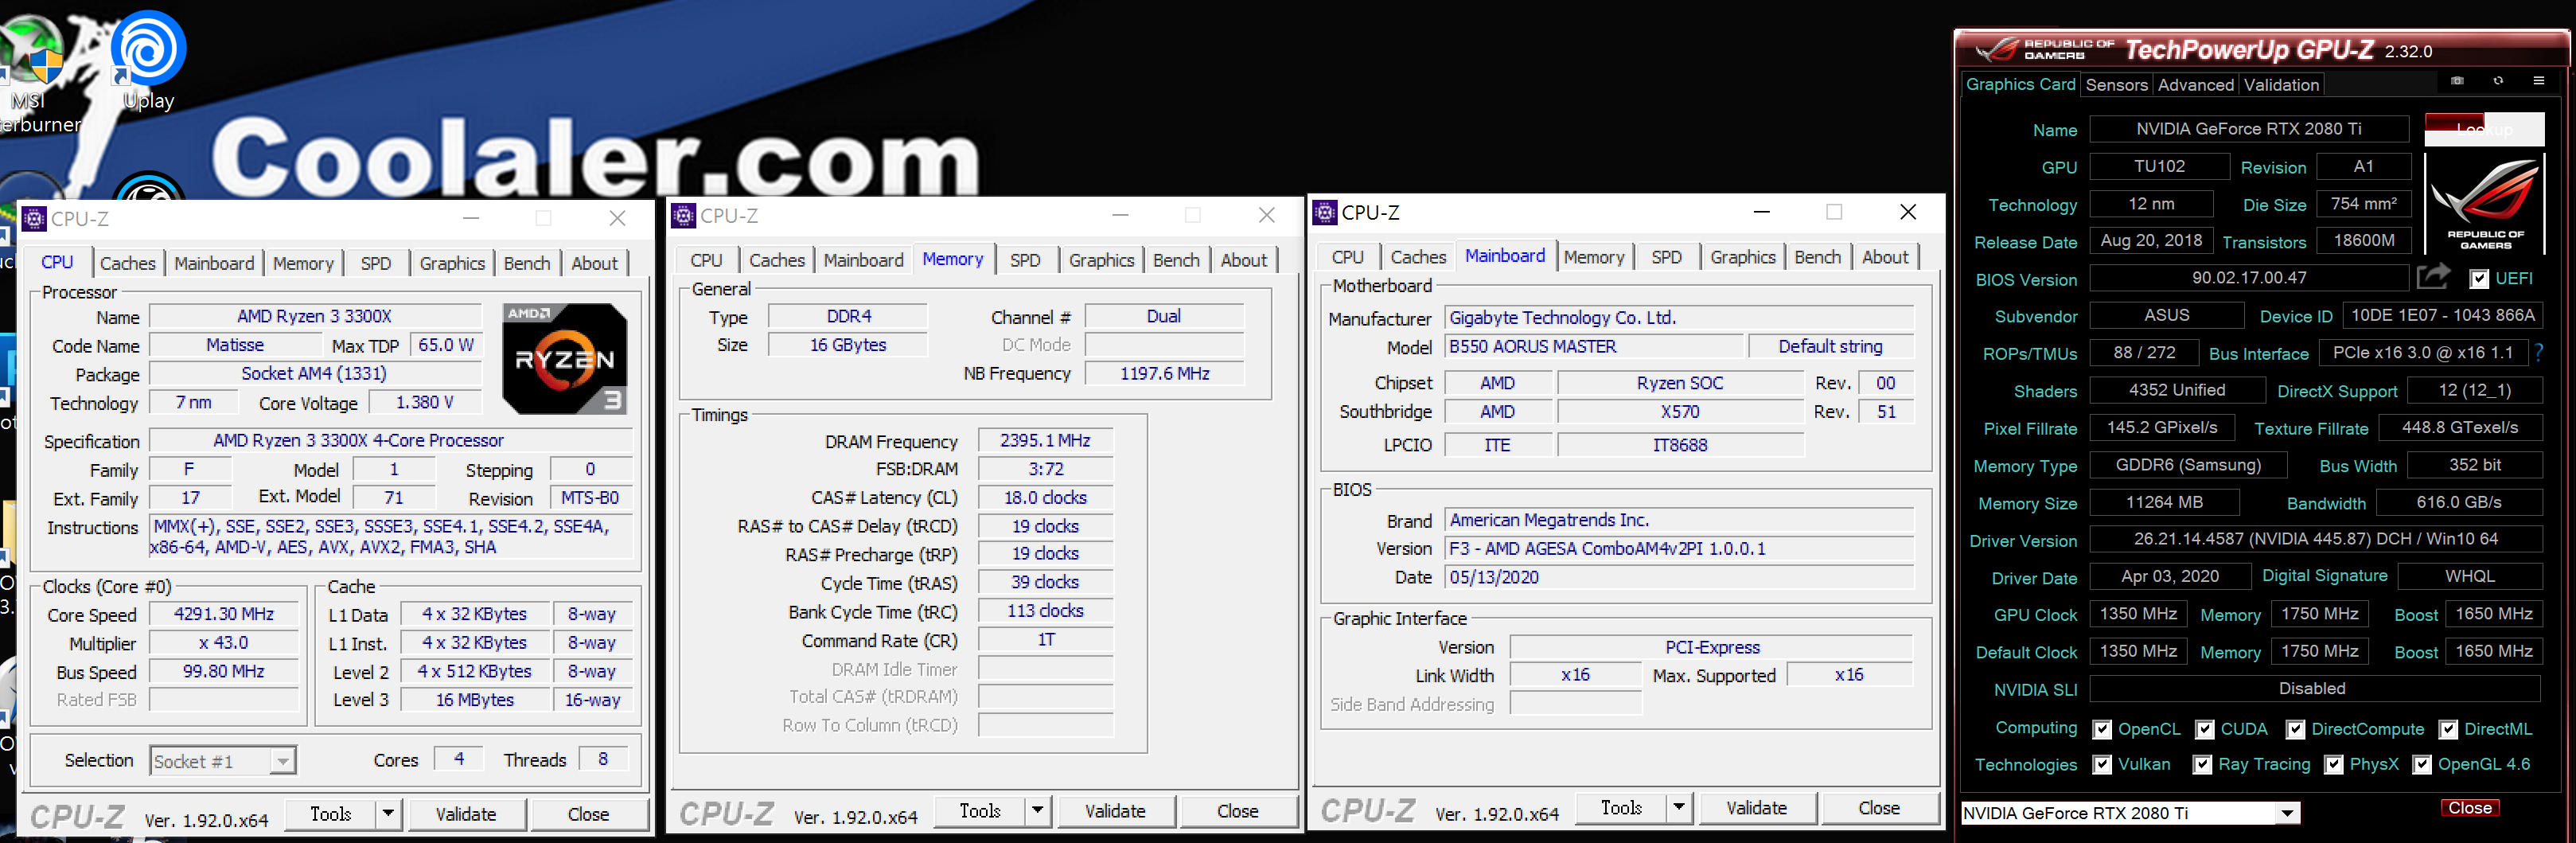Click the red Close button in GPU-Z

click(2469, 808)
